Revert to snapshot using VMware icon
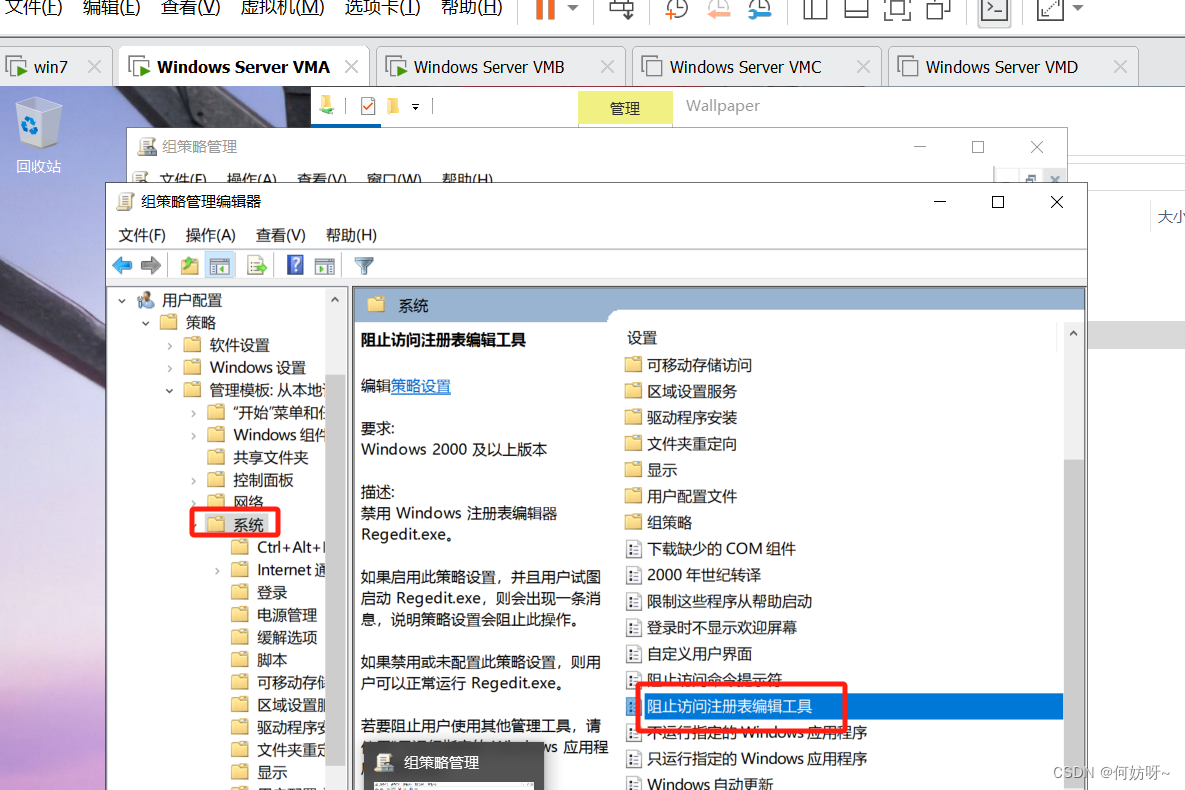The image size is (1185, 790). (x=719, y=9)
